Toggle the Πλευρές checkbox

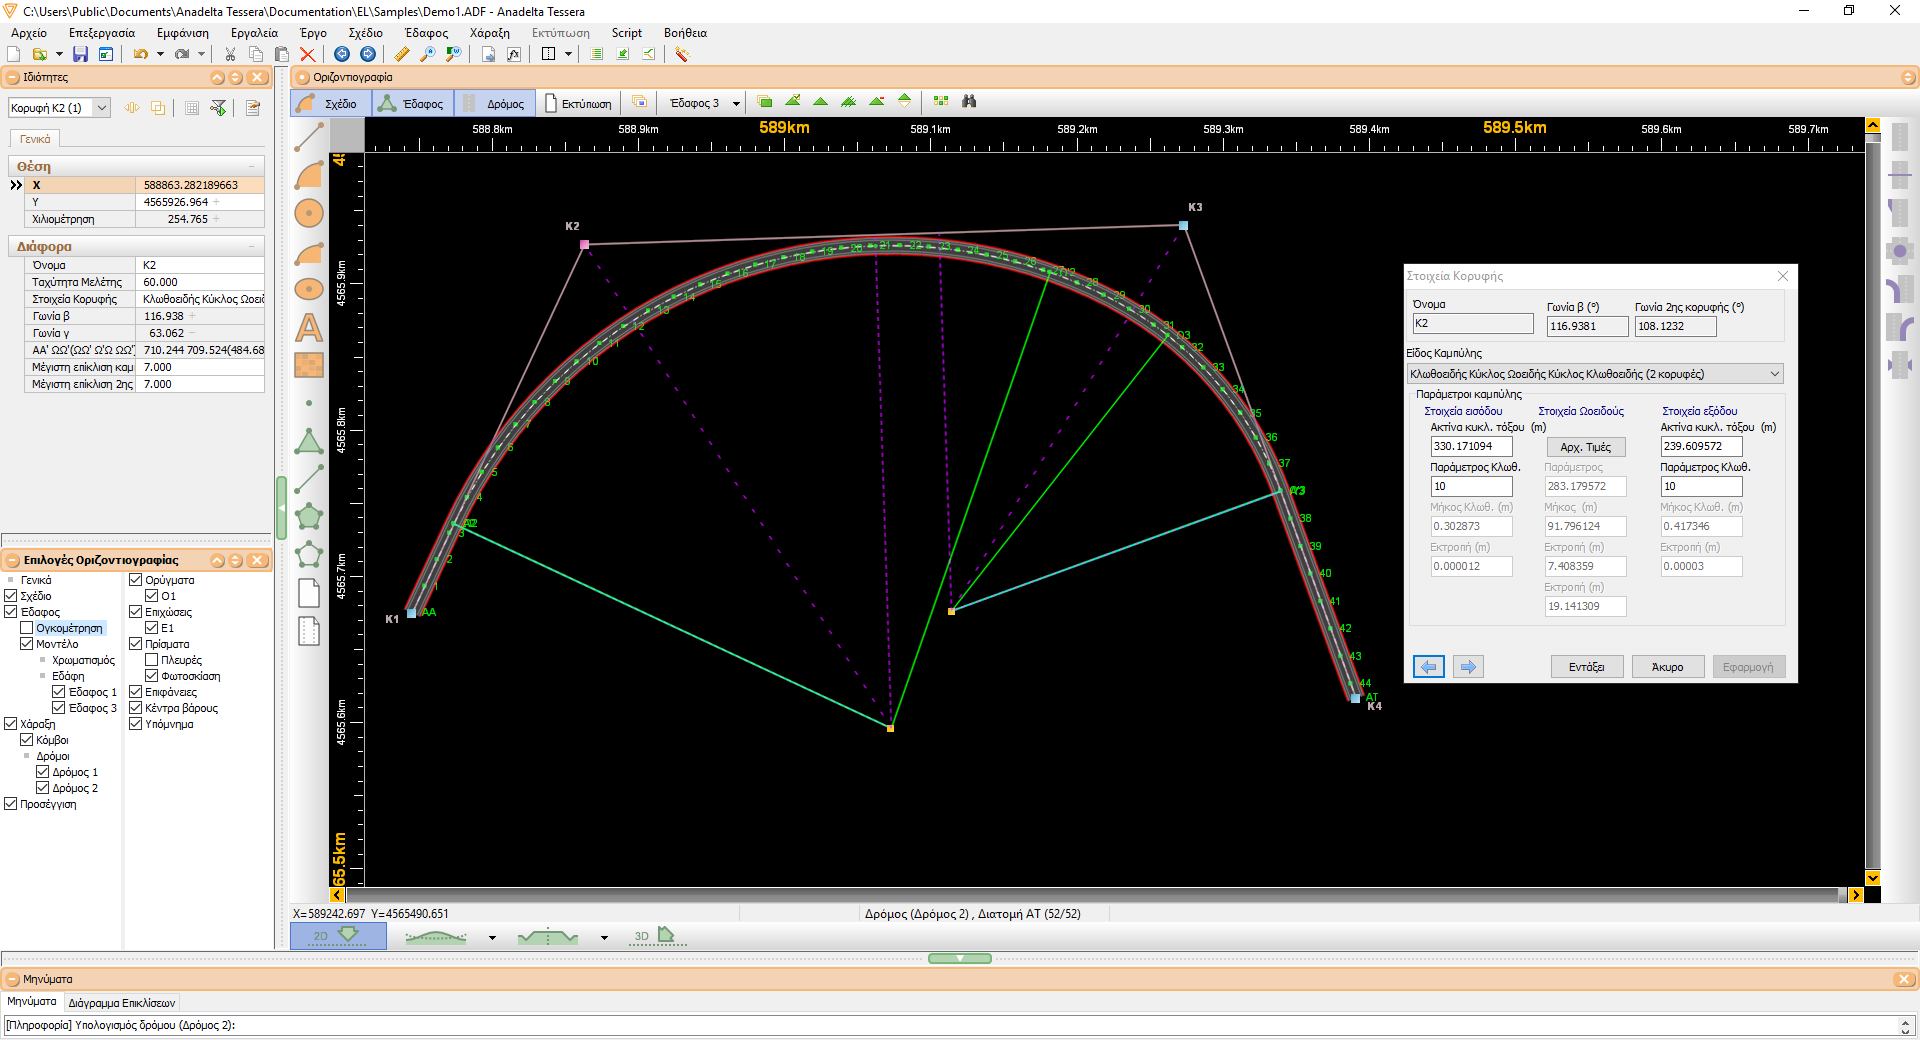(x=151, y=660)
